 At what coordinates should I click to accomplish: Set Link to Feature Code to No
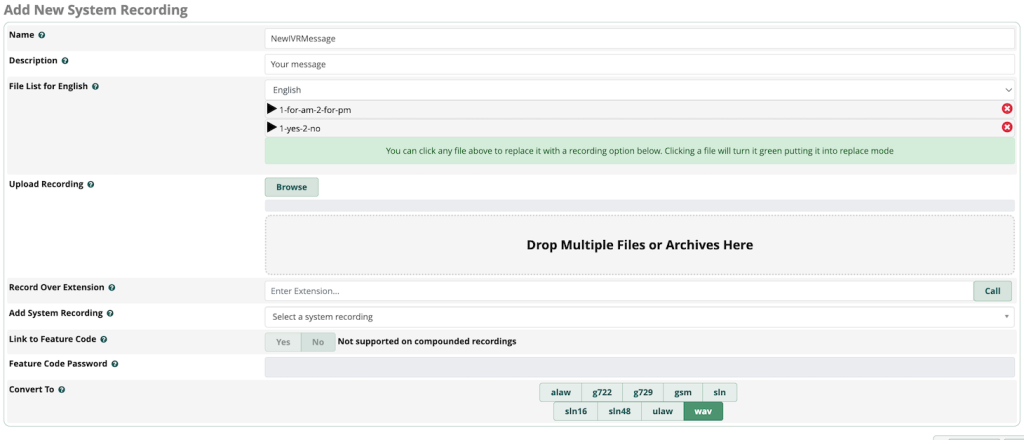coord(317,342)
